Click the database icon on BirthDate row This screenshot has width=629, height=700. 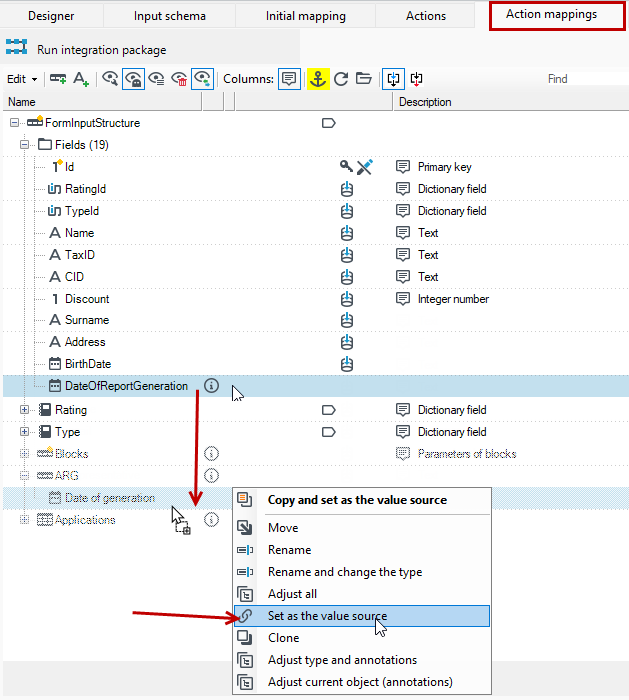pos(347,364)
